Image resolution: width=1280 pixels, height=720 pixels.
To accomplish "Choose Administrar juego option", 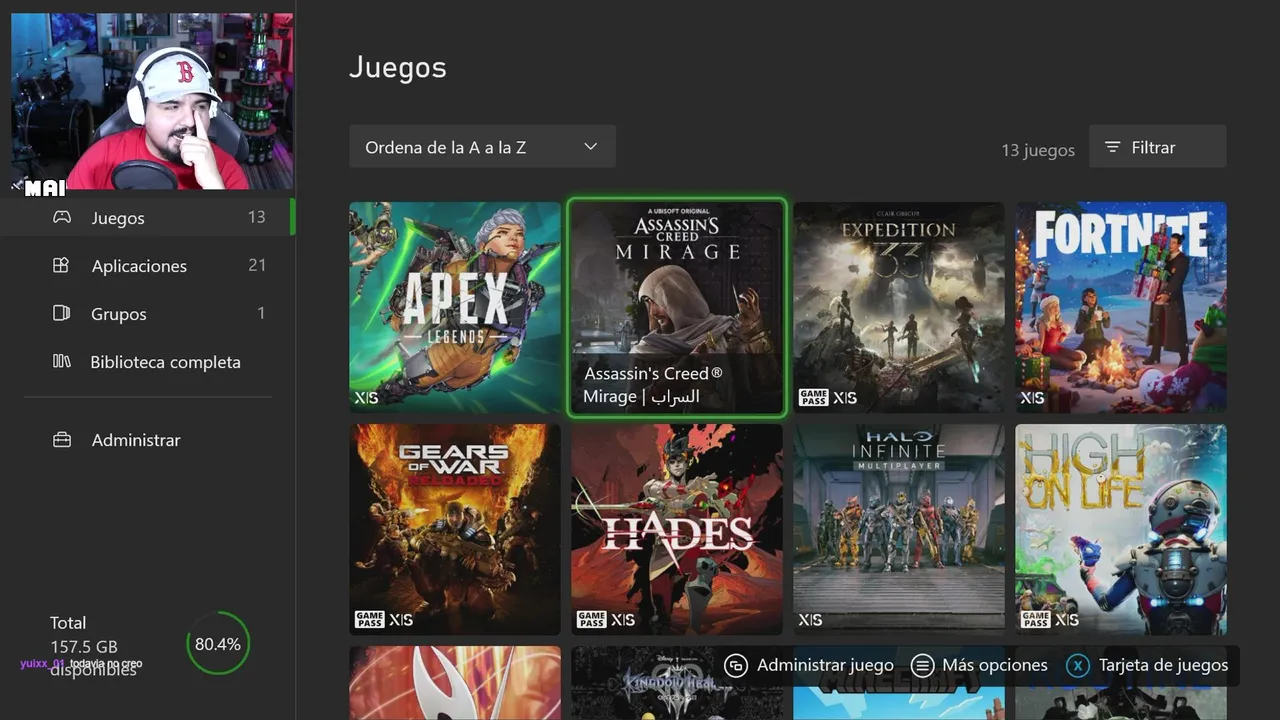I will (809, 666).
